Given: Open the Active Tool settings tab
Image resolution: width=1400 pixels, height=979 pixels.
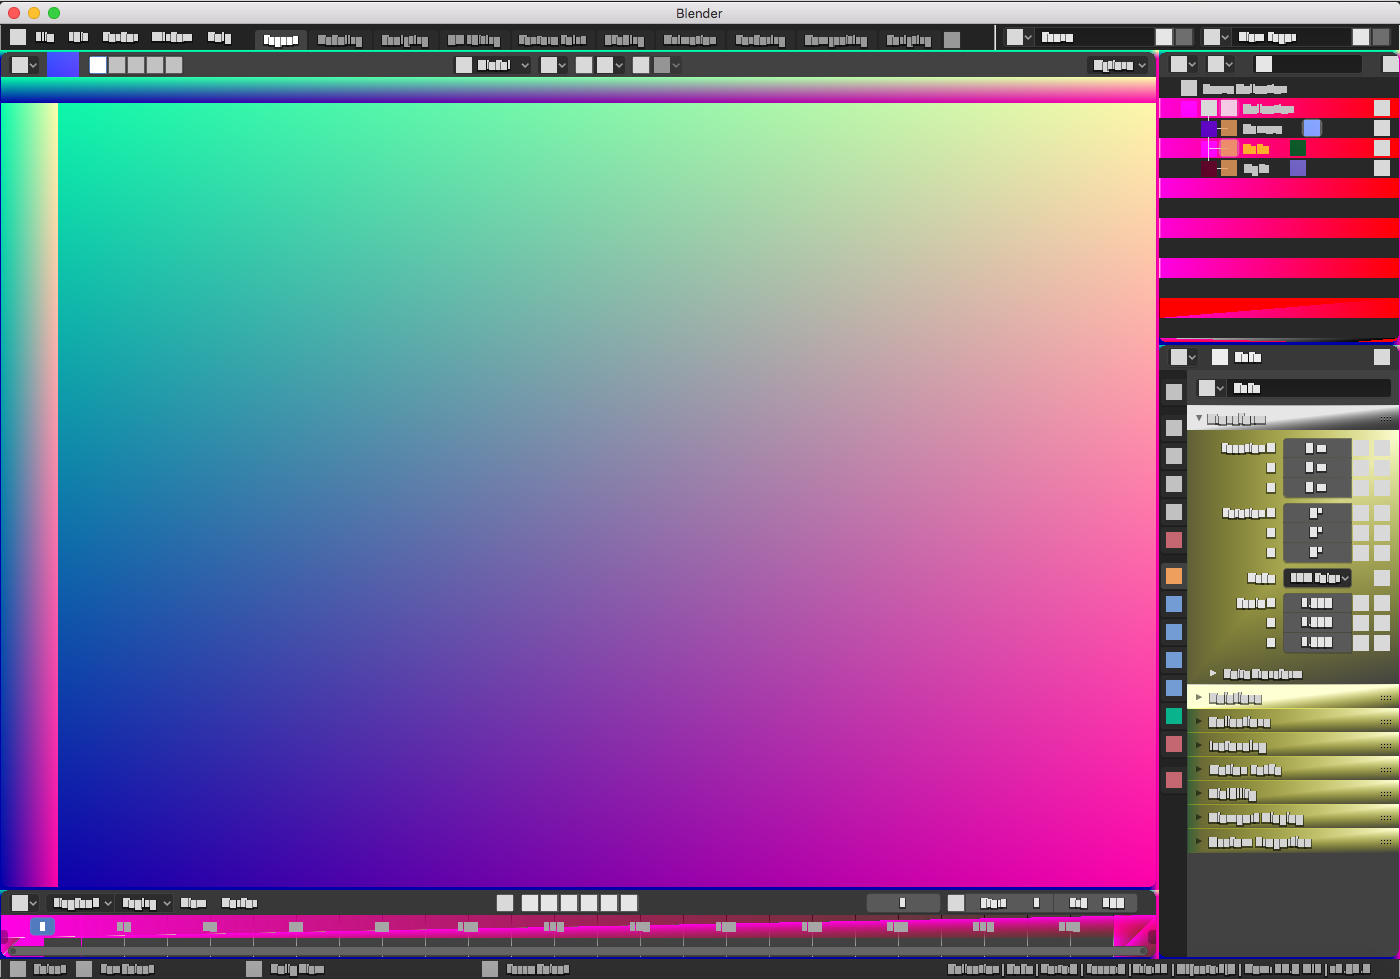Looking at the screenshot, I should (1174, 392).
